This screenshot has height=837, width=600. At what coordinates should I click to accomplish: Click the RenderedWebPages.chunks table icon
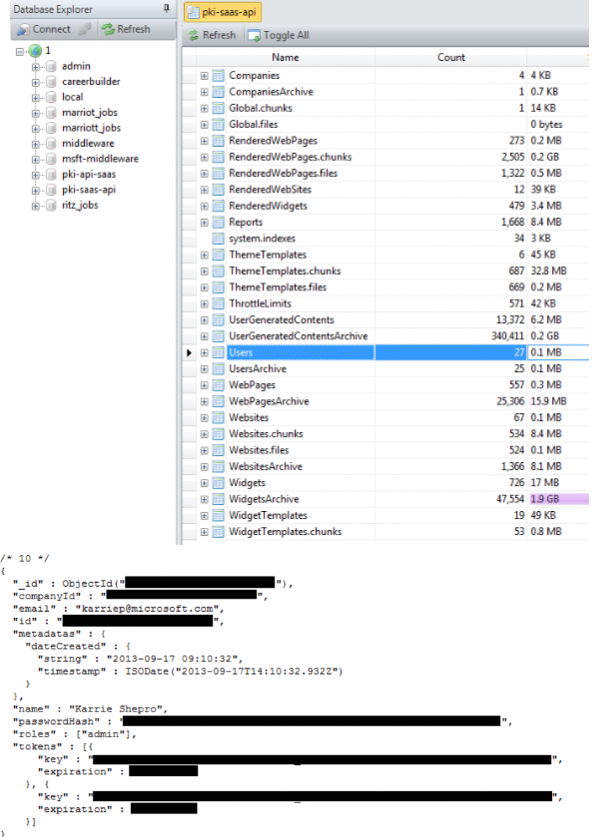[x=218, y=157]
